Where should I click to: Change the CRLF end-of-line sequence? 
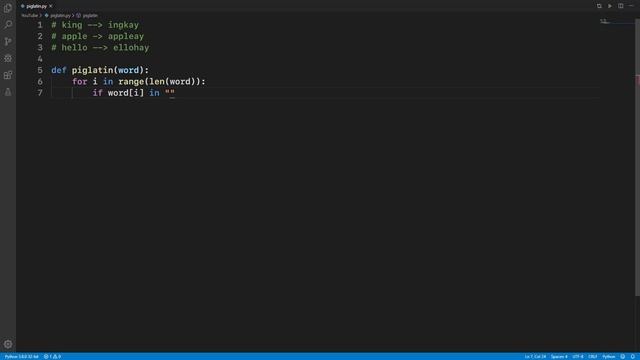[593, 357]
